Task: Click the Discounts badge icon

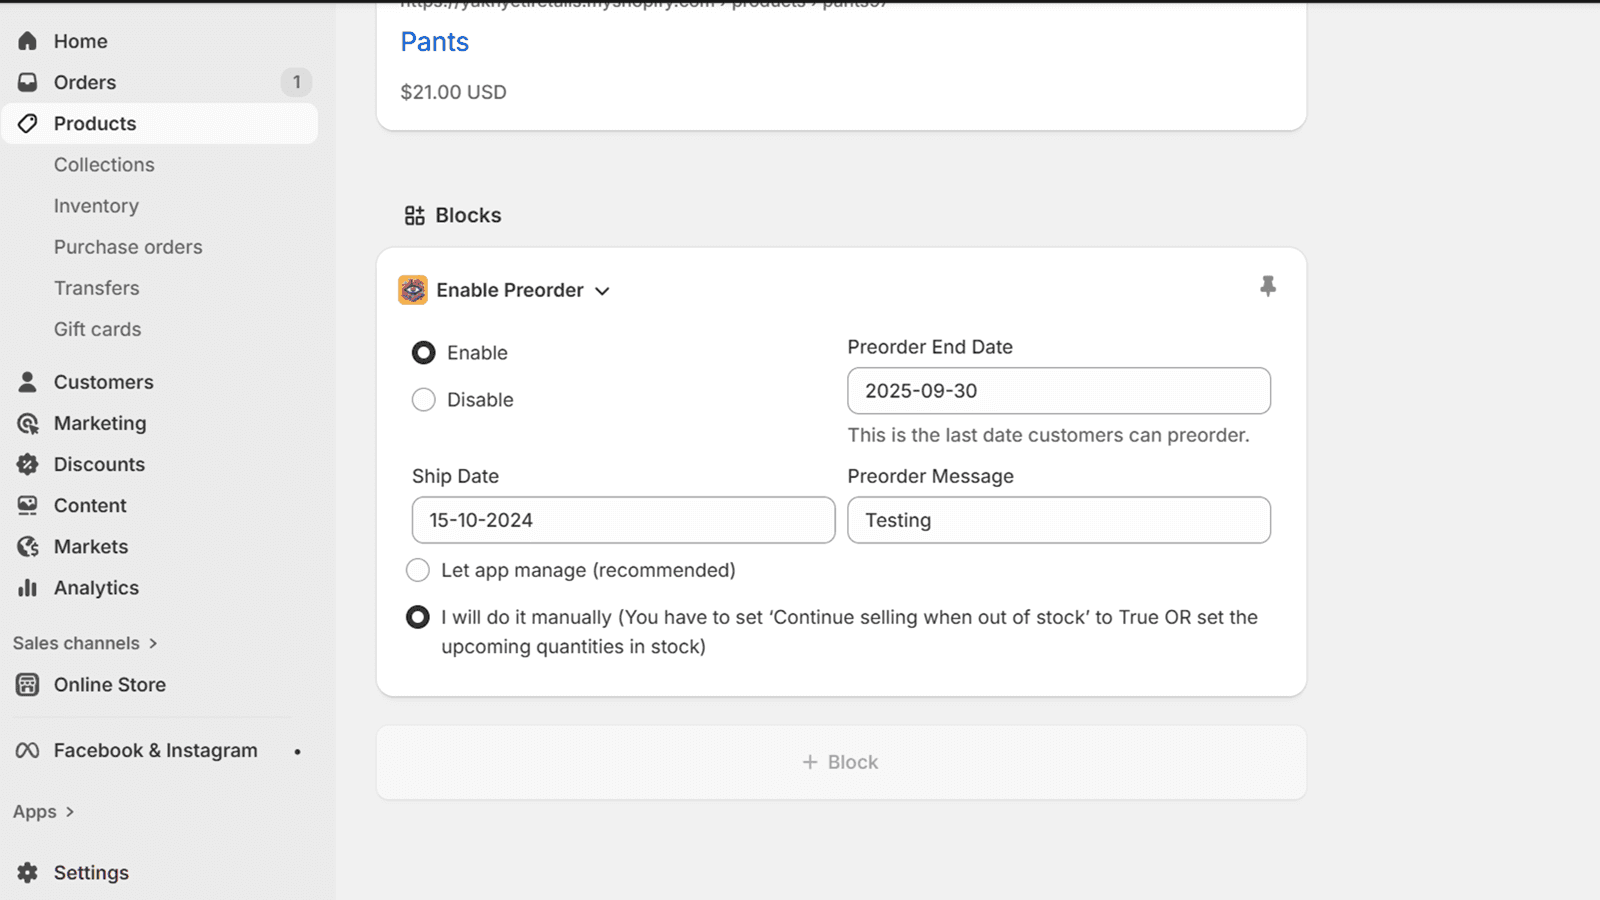Action: click(28, 464)
